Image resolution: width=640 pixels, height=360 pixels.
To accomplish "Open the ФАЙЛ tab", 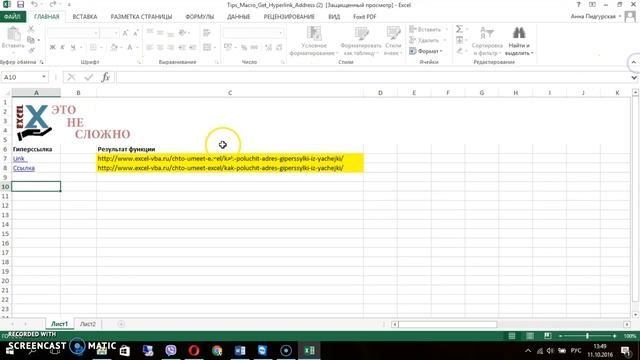I will coord(13,17).
